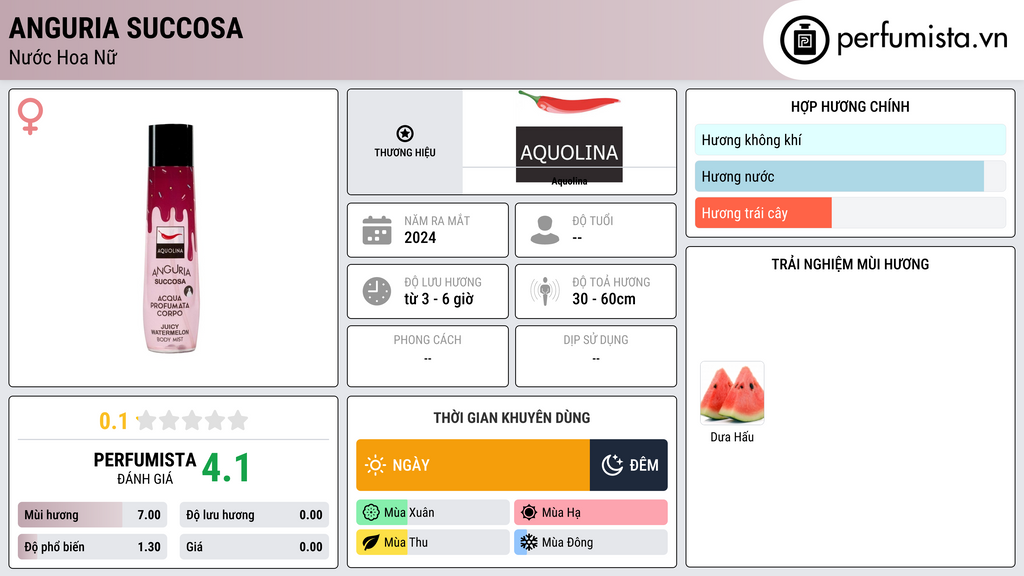The image size is (1024, 576).
Task: Click the female gender symbol icon
Action: coord(31,116)
